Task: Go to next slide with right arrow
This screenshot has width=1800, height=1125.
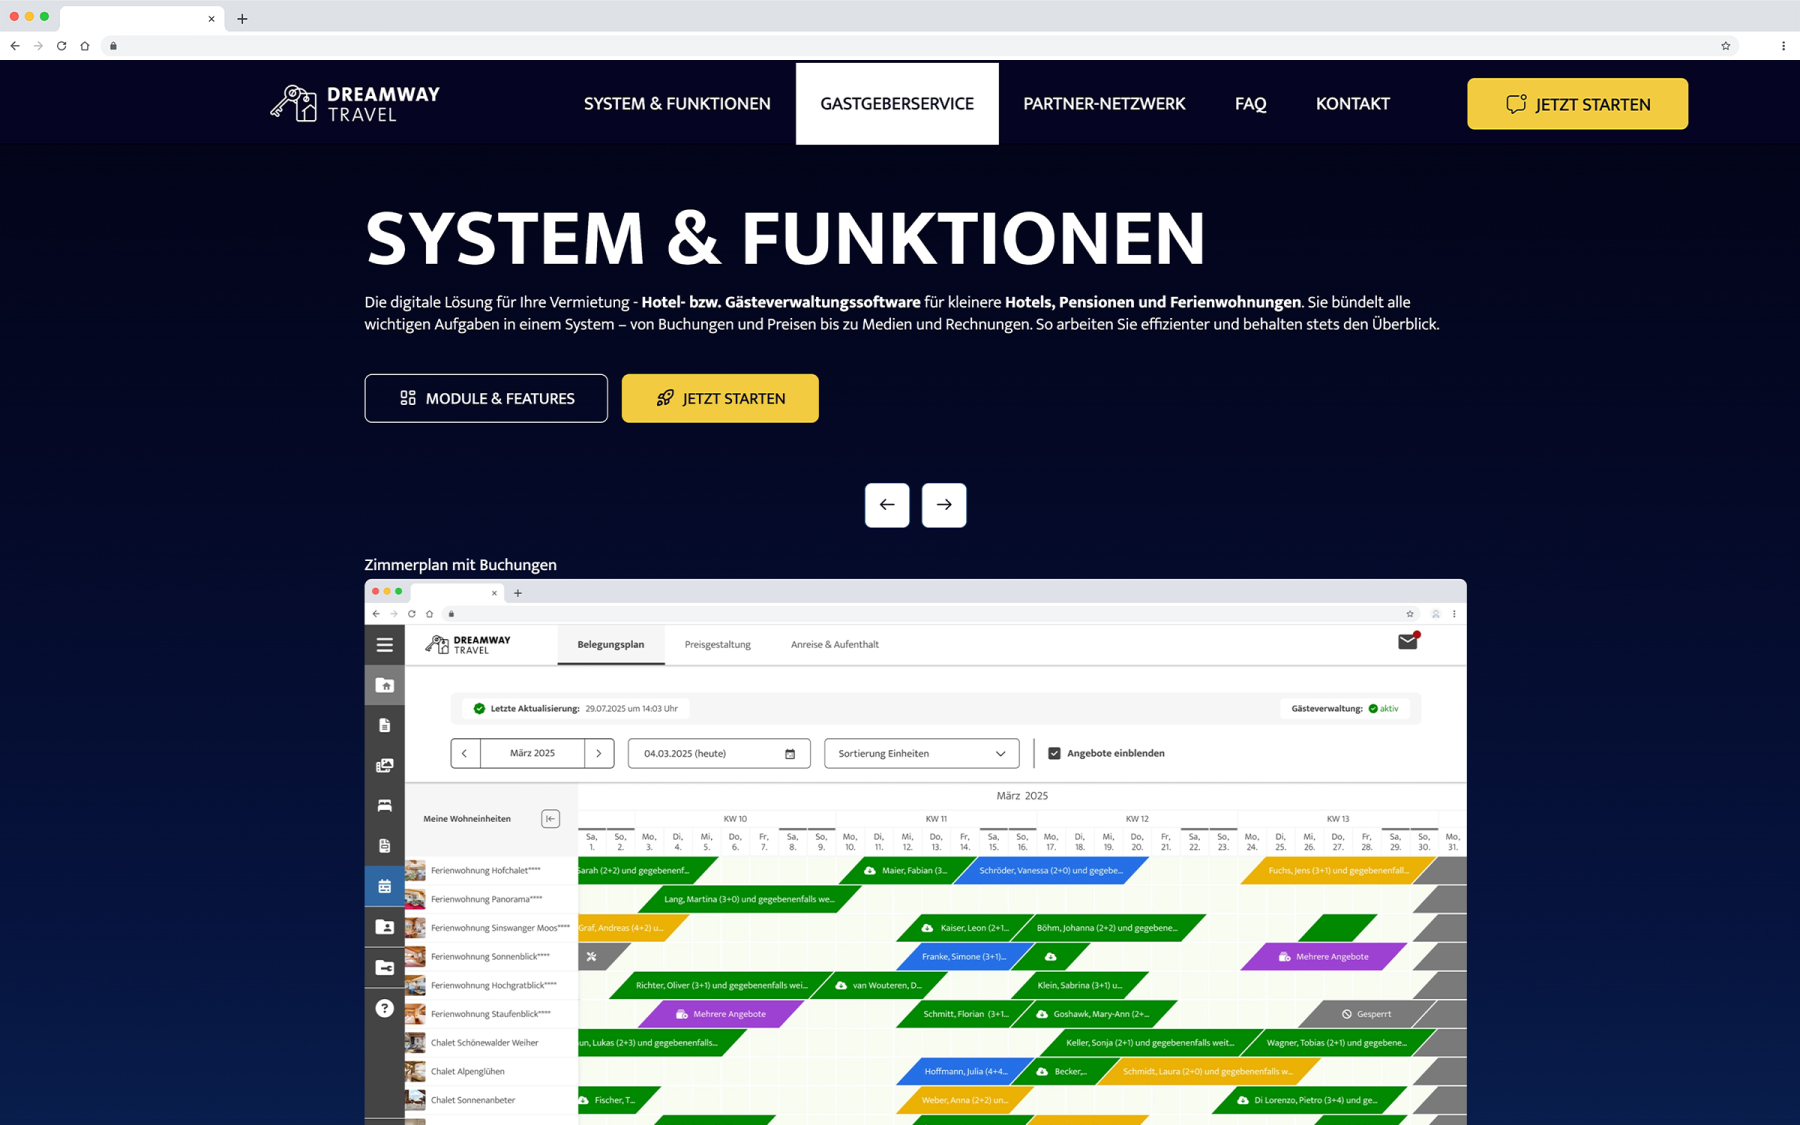Action: (944, 505)
